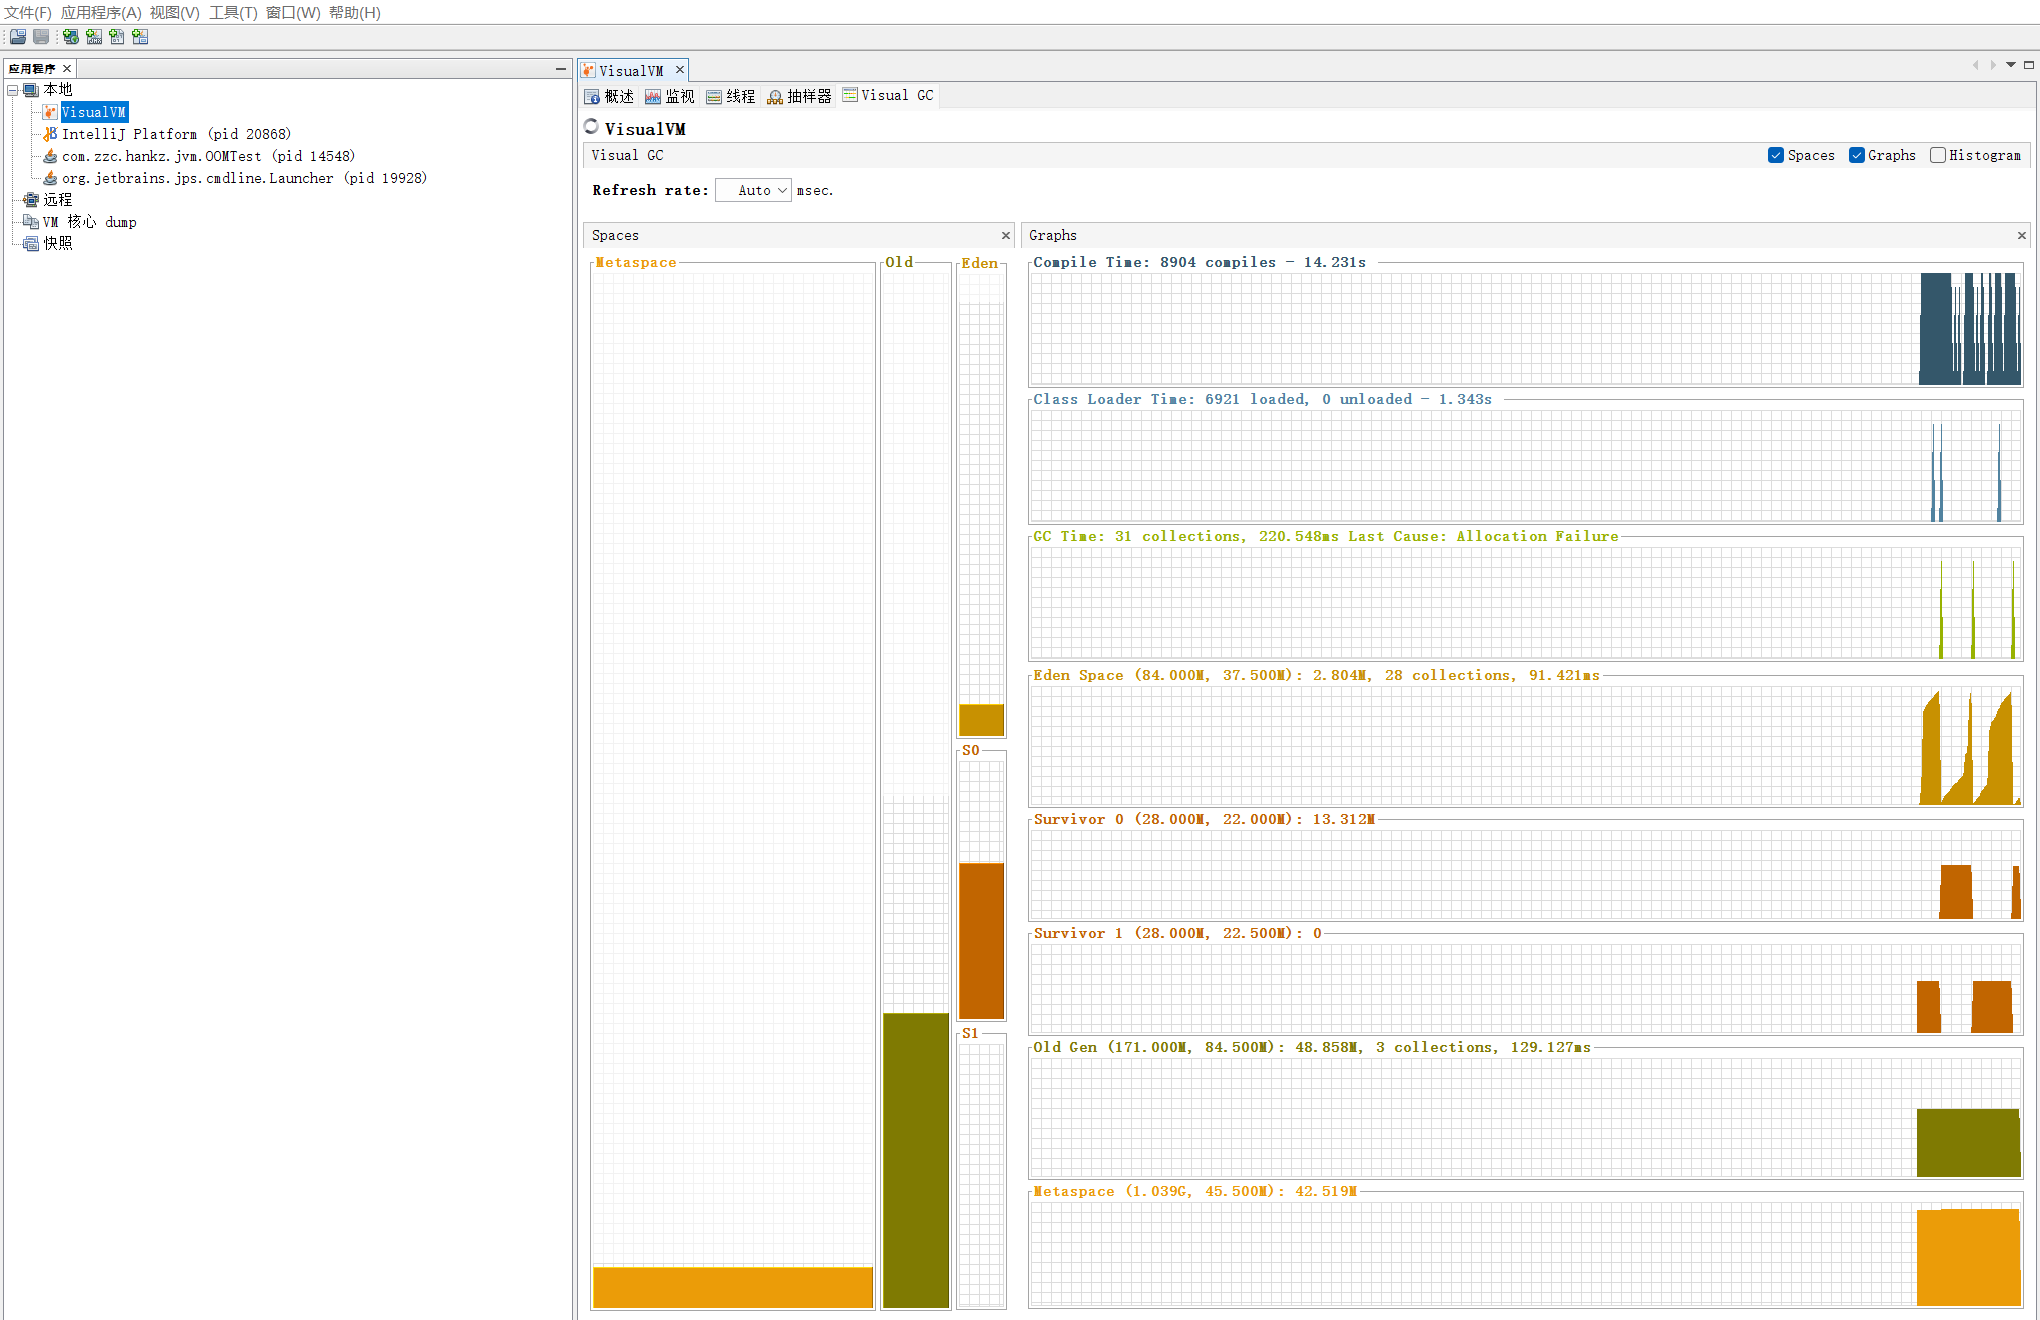2040x1320 pixels.
Task: Open the 视图(V) menu
Action: point(175,13)
